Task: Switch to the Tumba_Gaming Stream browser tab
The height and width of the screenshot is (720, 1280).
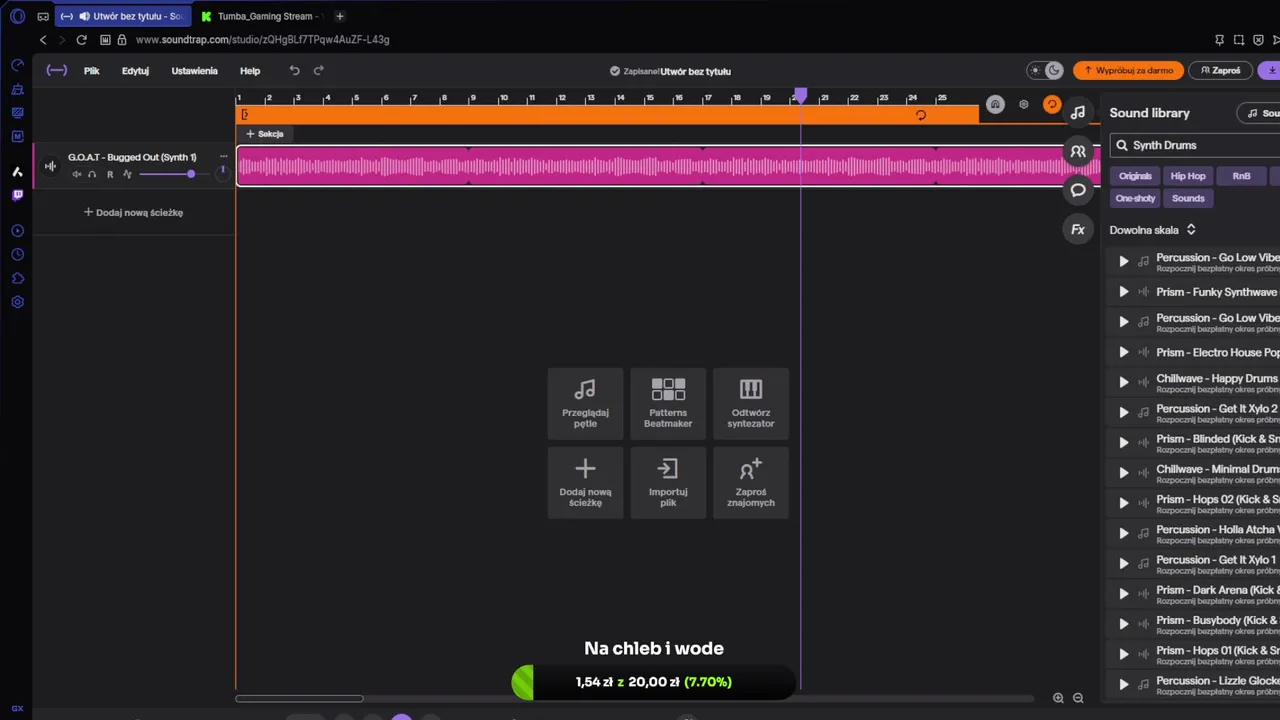Action: 262,16
